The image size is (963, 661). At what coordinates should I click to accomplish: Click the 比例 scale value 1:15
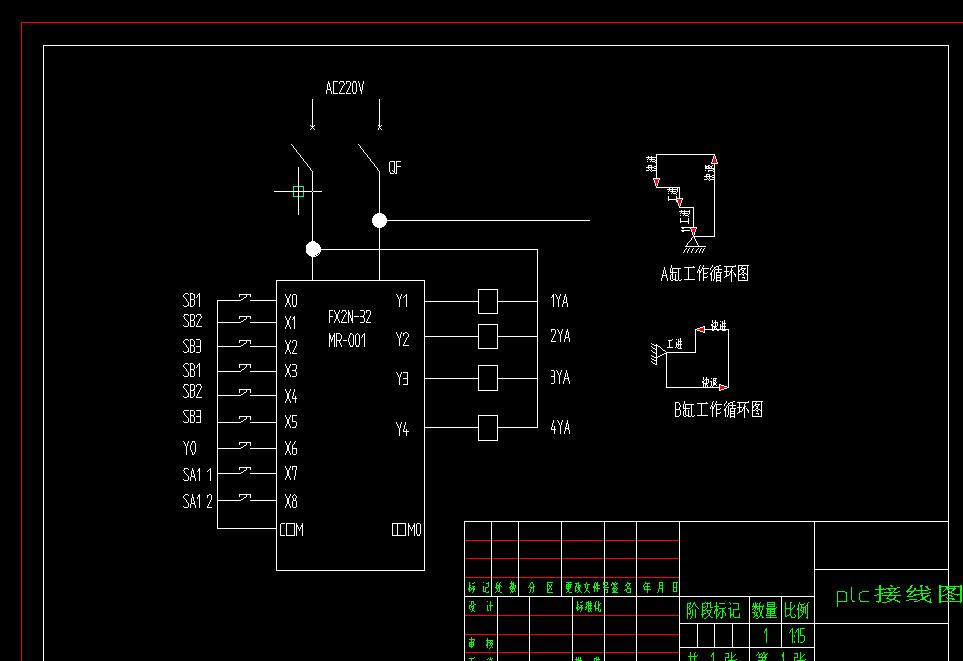797,635
